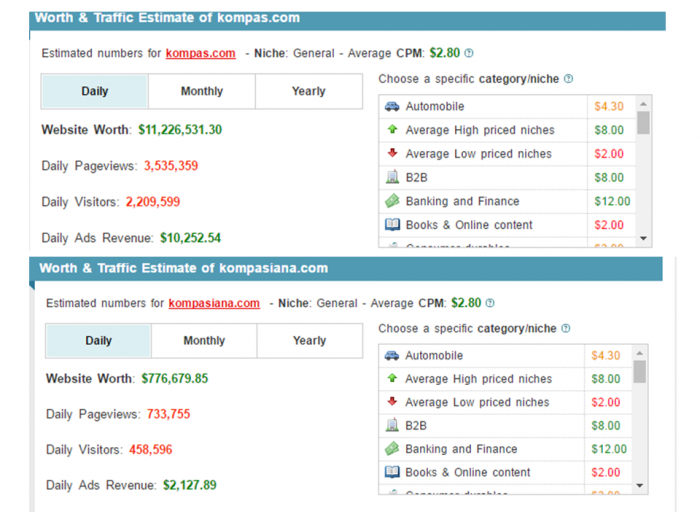The image size is (700, 525).
Task: Select the Daily tab for kompas.com
Action: coord(95,91)
